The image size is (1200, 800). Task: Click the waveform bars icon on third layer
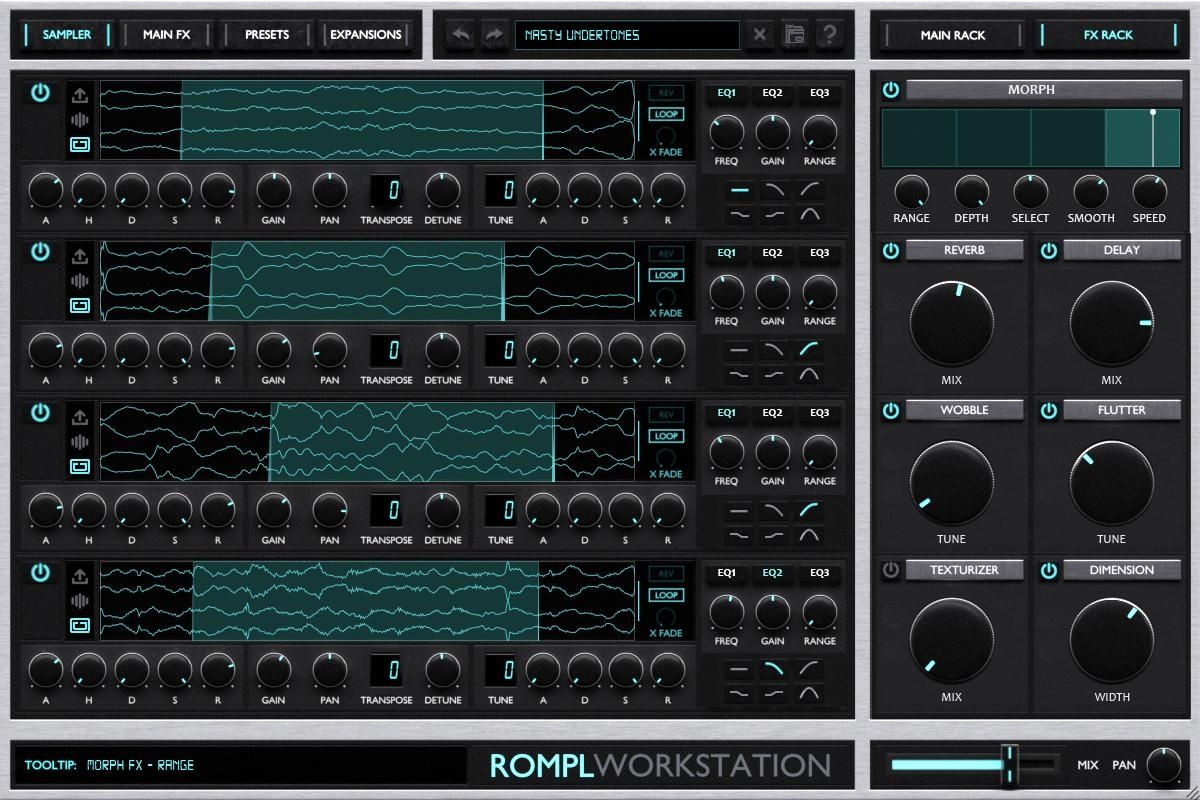(80, 441)
